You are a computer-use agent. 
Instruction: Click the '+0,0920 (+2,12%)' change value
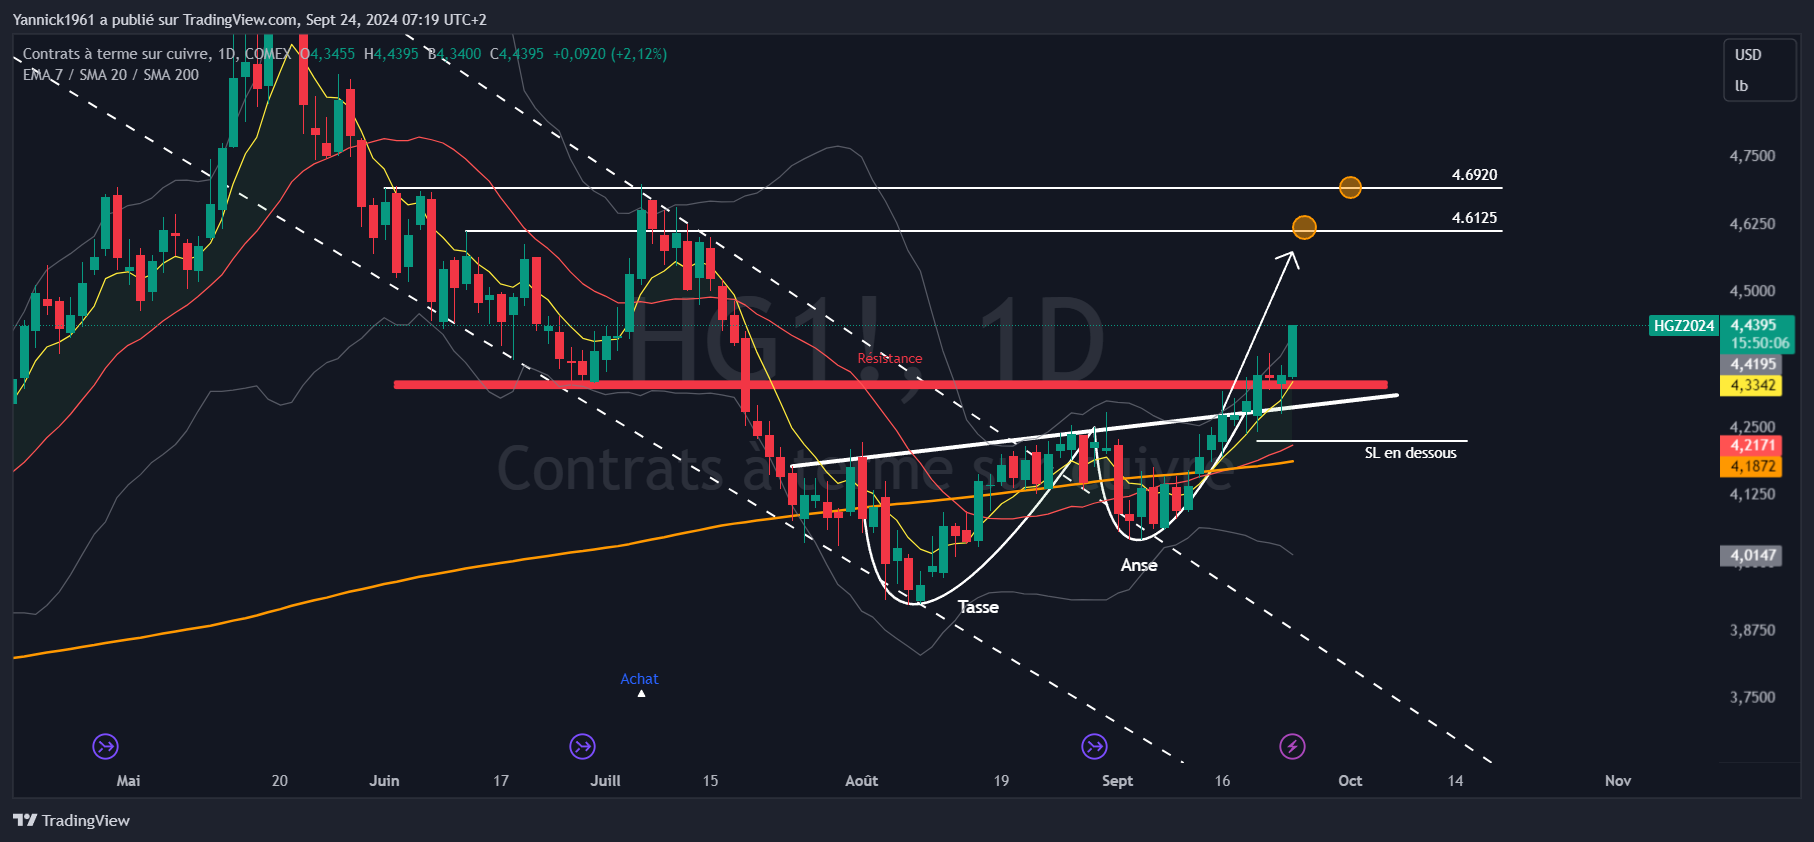click(x=610, y=54)
